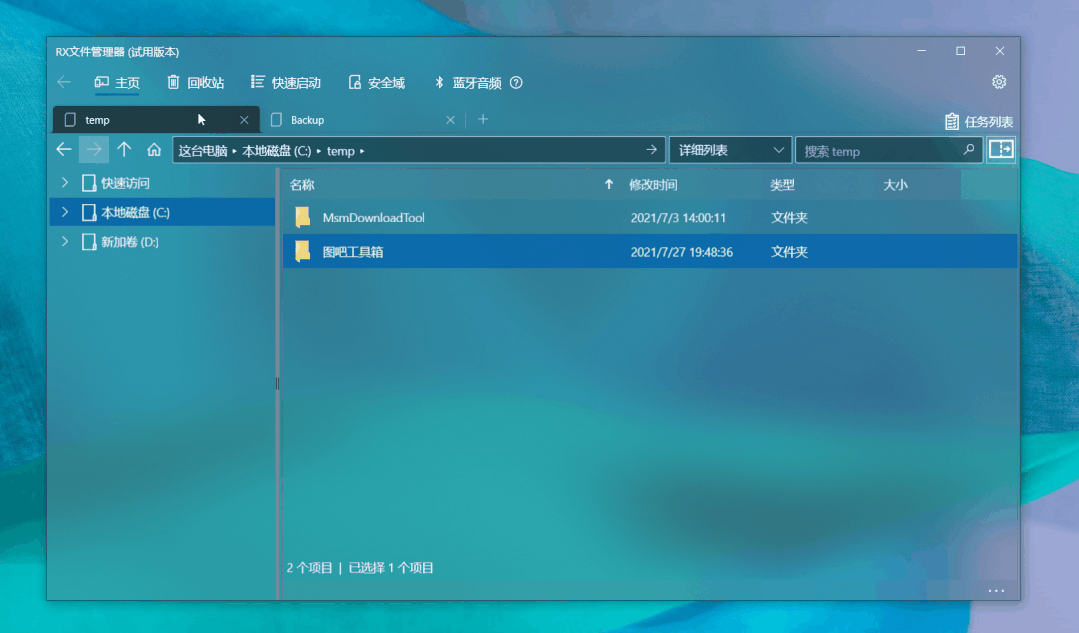This screenshot has width=1079, height=633.
Task: Open the Bluetooth audio help icon
Action: [x=516, y=83]
